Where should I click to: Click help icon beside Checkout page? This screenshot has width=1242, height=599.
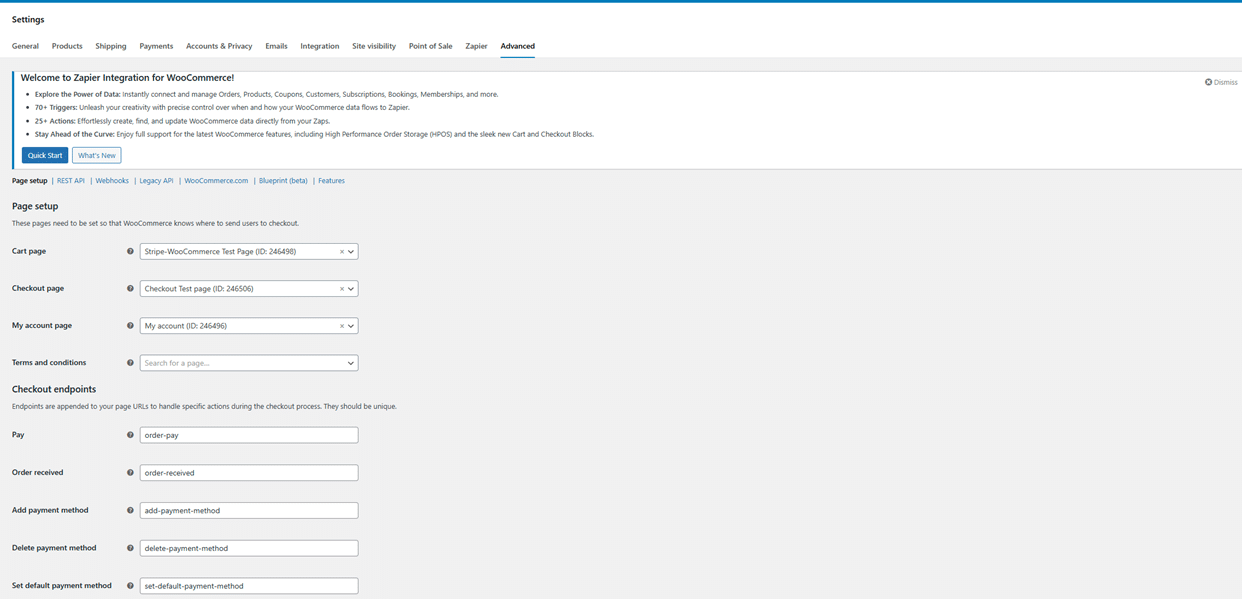(130, 289)
